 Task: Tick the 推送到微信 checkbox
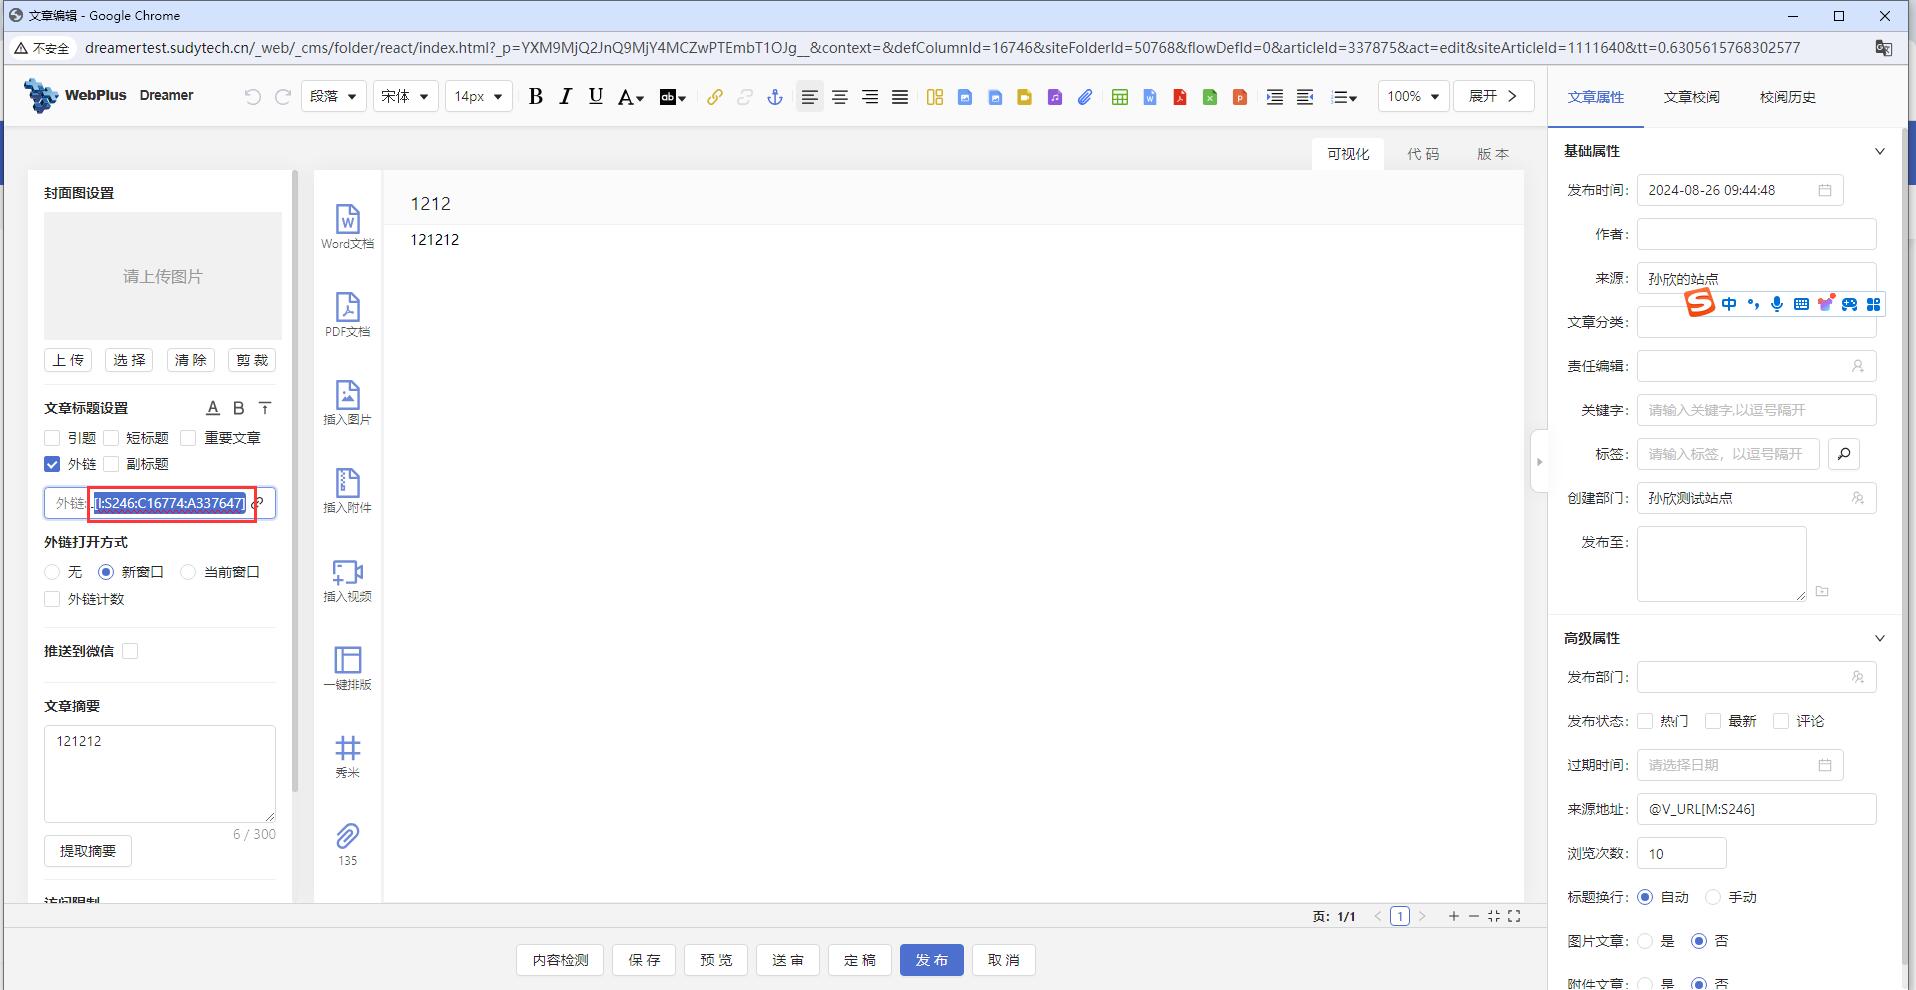point(130,651)
